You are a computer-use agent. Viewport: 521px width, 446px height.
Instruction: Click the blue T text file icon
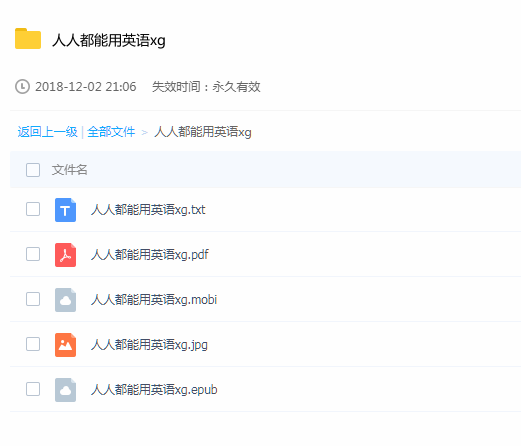(x=65, y=210)
